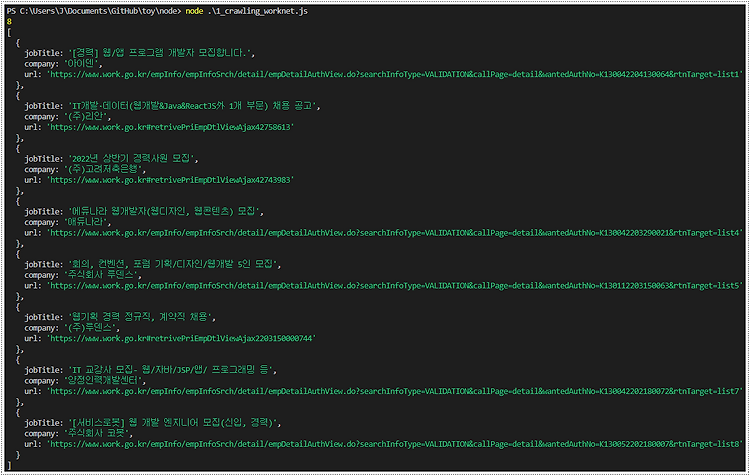750x476 pixels.
Task: Select job title '2022년 상반기 경력사원 모집'
Action: point(132,158)
